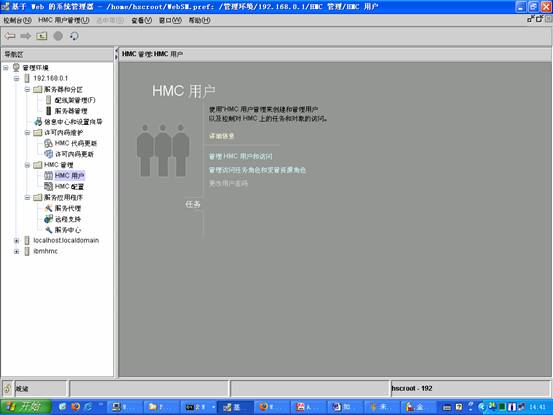Screen dimensions: 553x415
Task: Select the HMC 配置 tree item
Action: tap(69, 187)
